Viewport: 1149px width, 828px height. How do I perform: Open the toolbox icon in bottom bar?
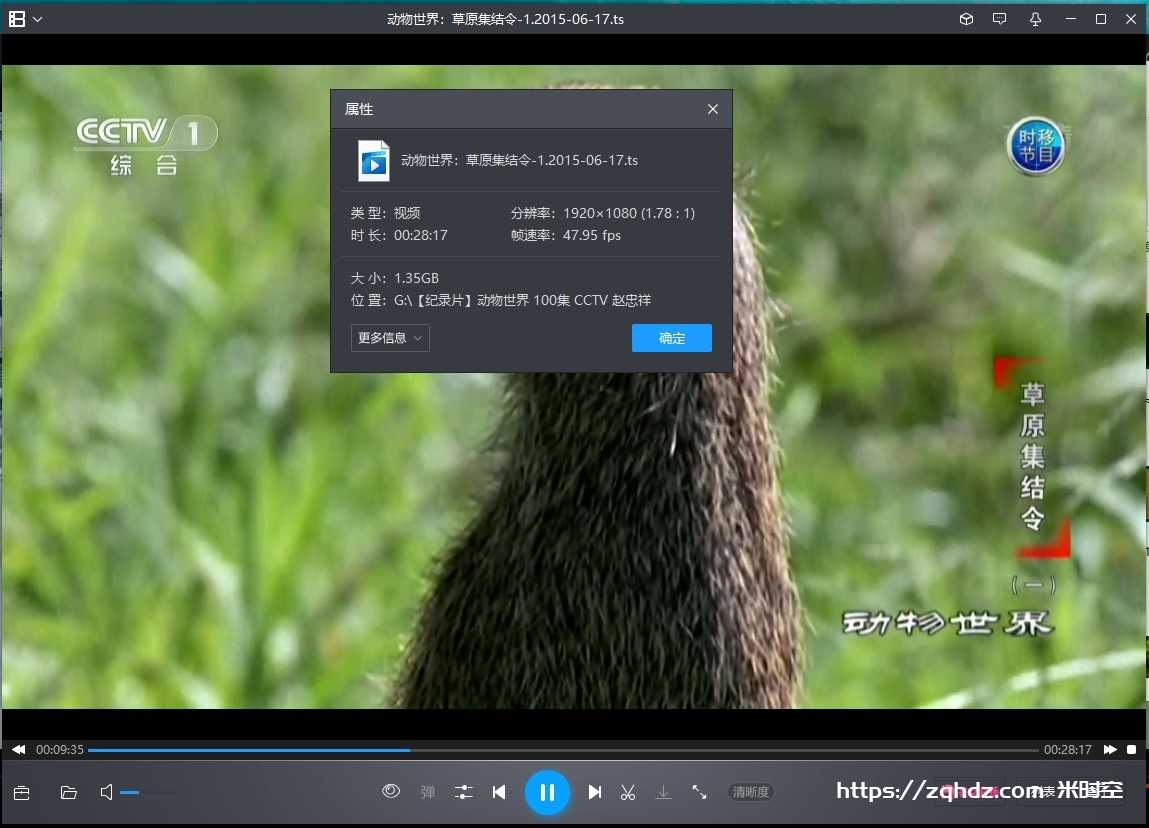coord(21,793)
